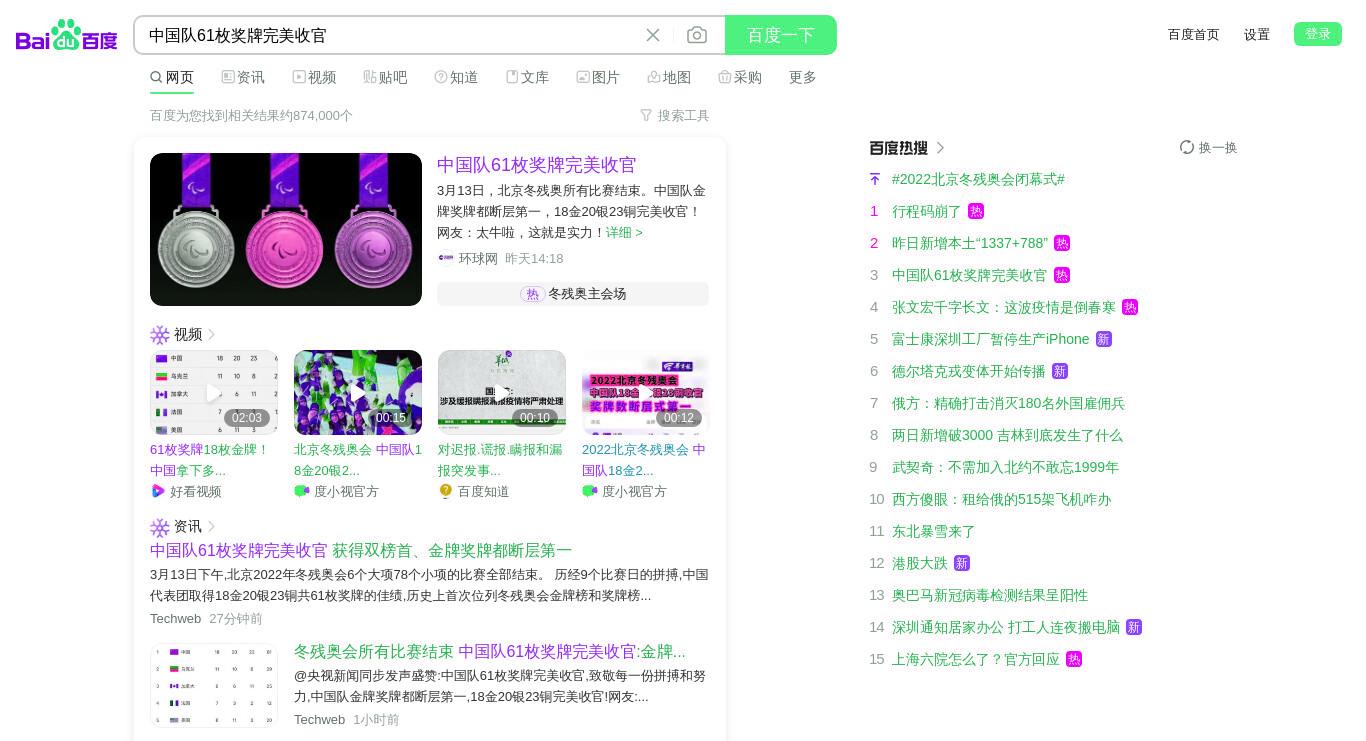Open hot search 西方傻眼：租给俄的515架飞机咋办
1366x741 pixels.
[1001, 499]
